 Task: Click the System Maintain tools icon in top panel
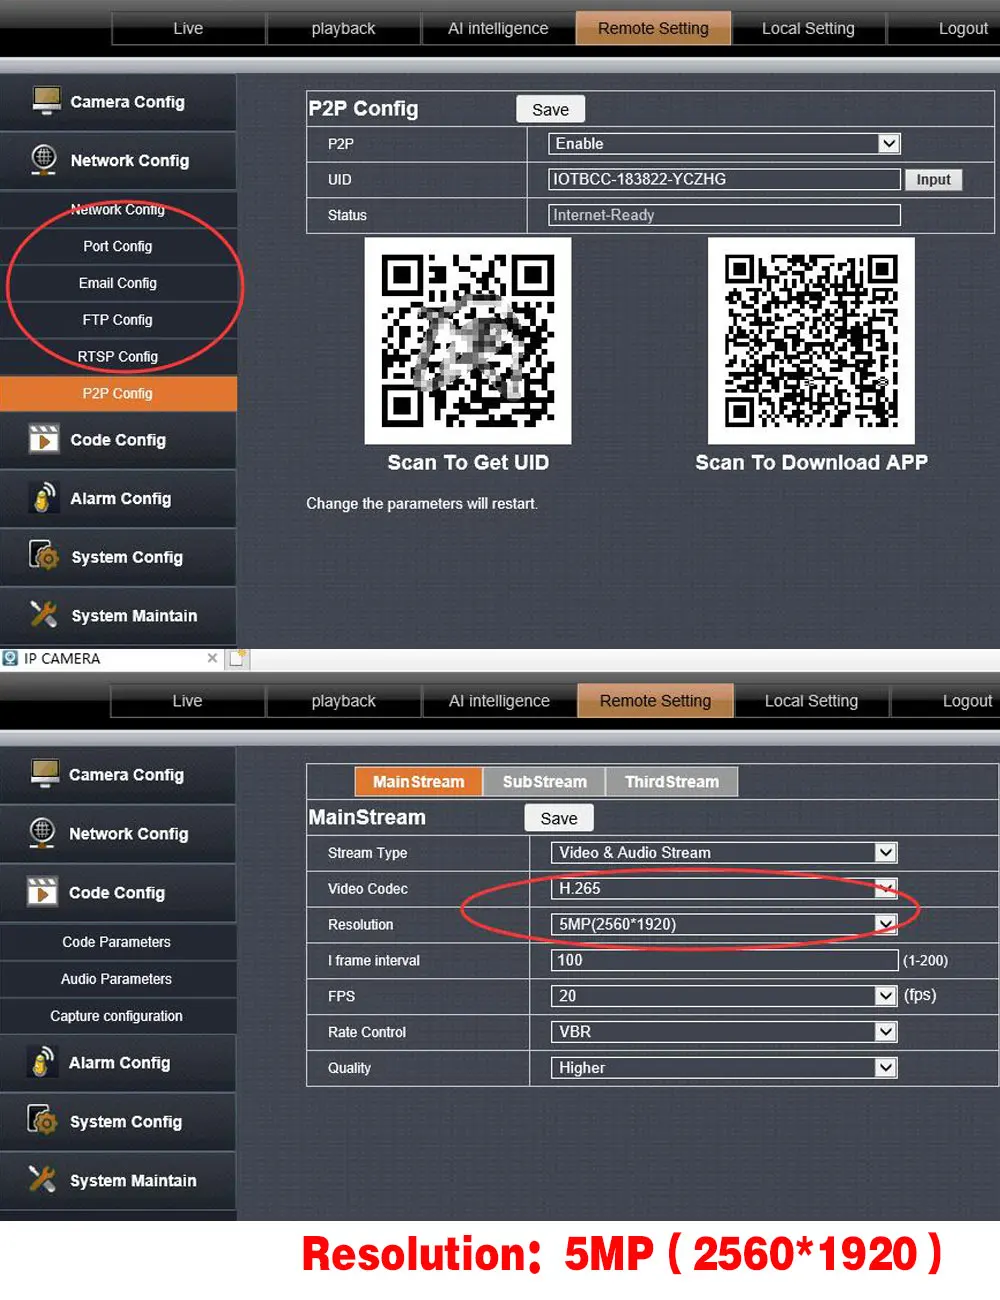click(x=44, y=614)
